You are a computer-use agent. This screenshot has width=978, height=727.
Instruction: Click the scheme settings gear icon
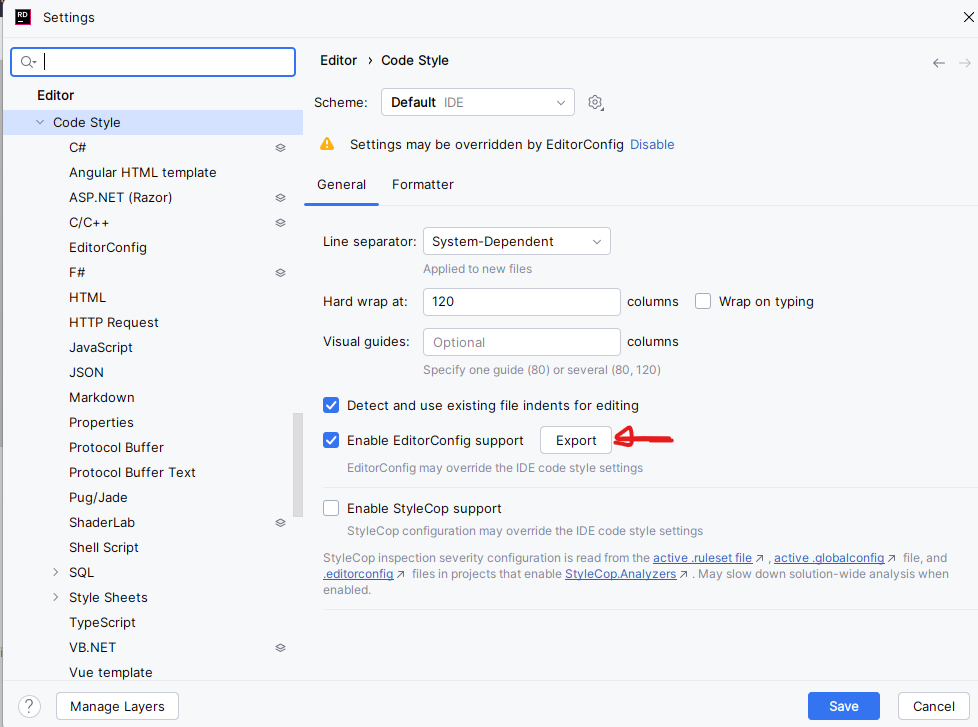coord(596,102)
